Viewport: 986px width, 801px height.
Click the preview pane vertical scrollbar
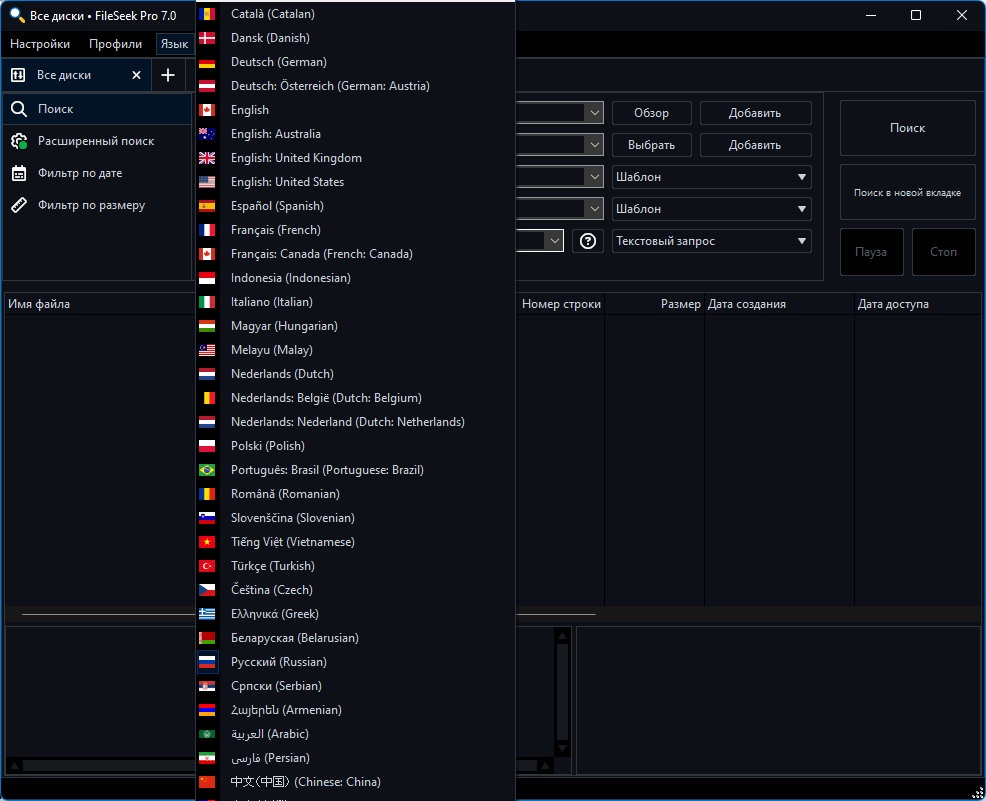563,692
